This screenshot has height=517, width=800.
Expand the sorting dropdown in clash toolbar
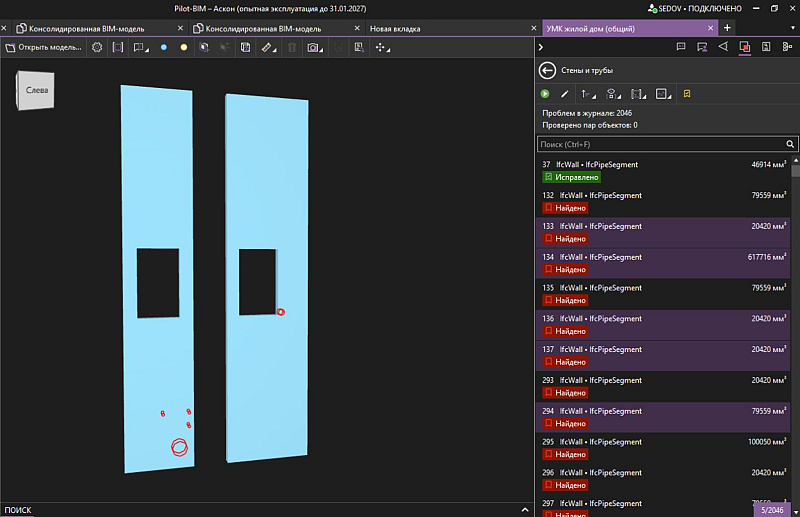(x=588, y=94)
